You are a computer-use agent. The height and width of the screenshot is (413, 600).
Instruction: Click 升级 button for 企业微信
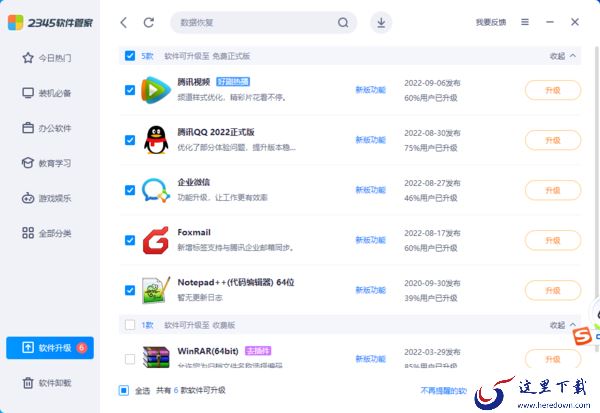point(553,190)
